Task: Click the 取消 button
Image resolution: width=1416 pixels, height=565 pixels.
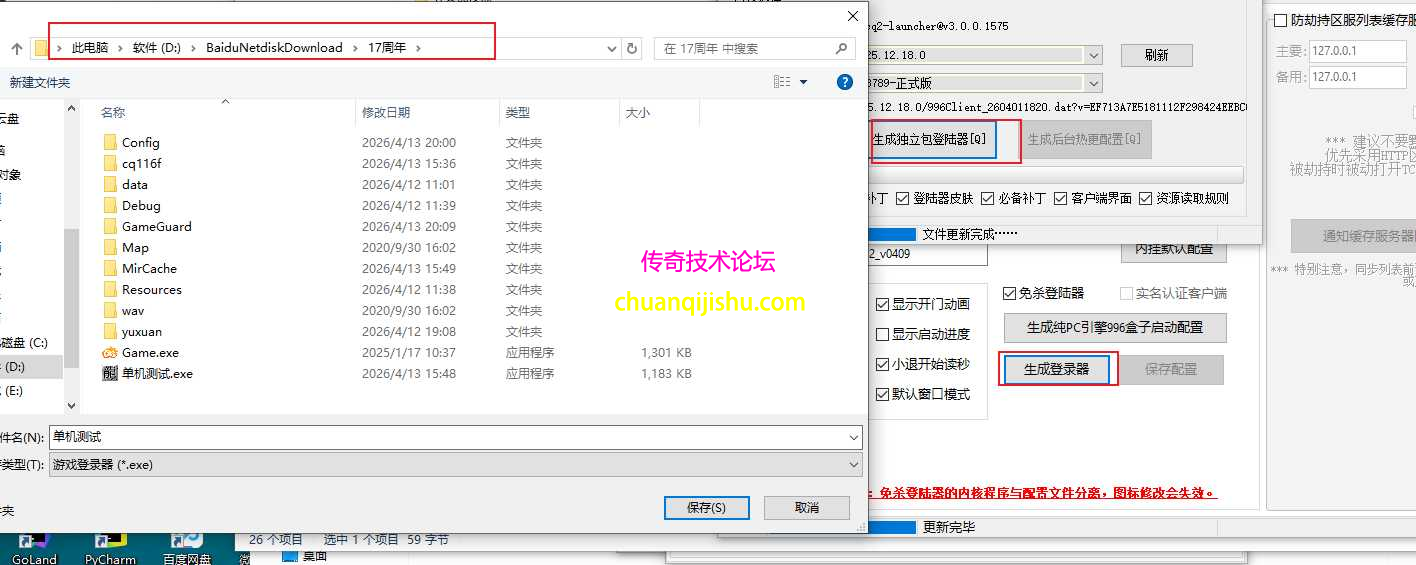Action: click(807, 507)
